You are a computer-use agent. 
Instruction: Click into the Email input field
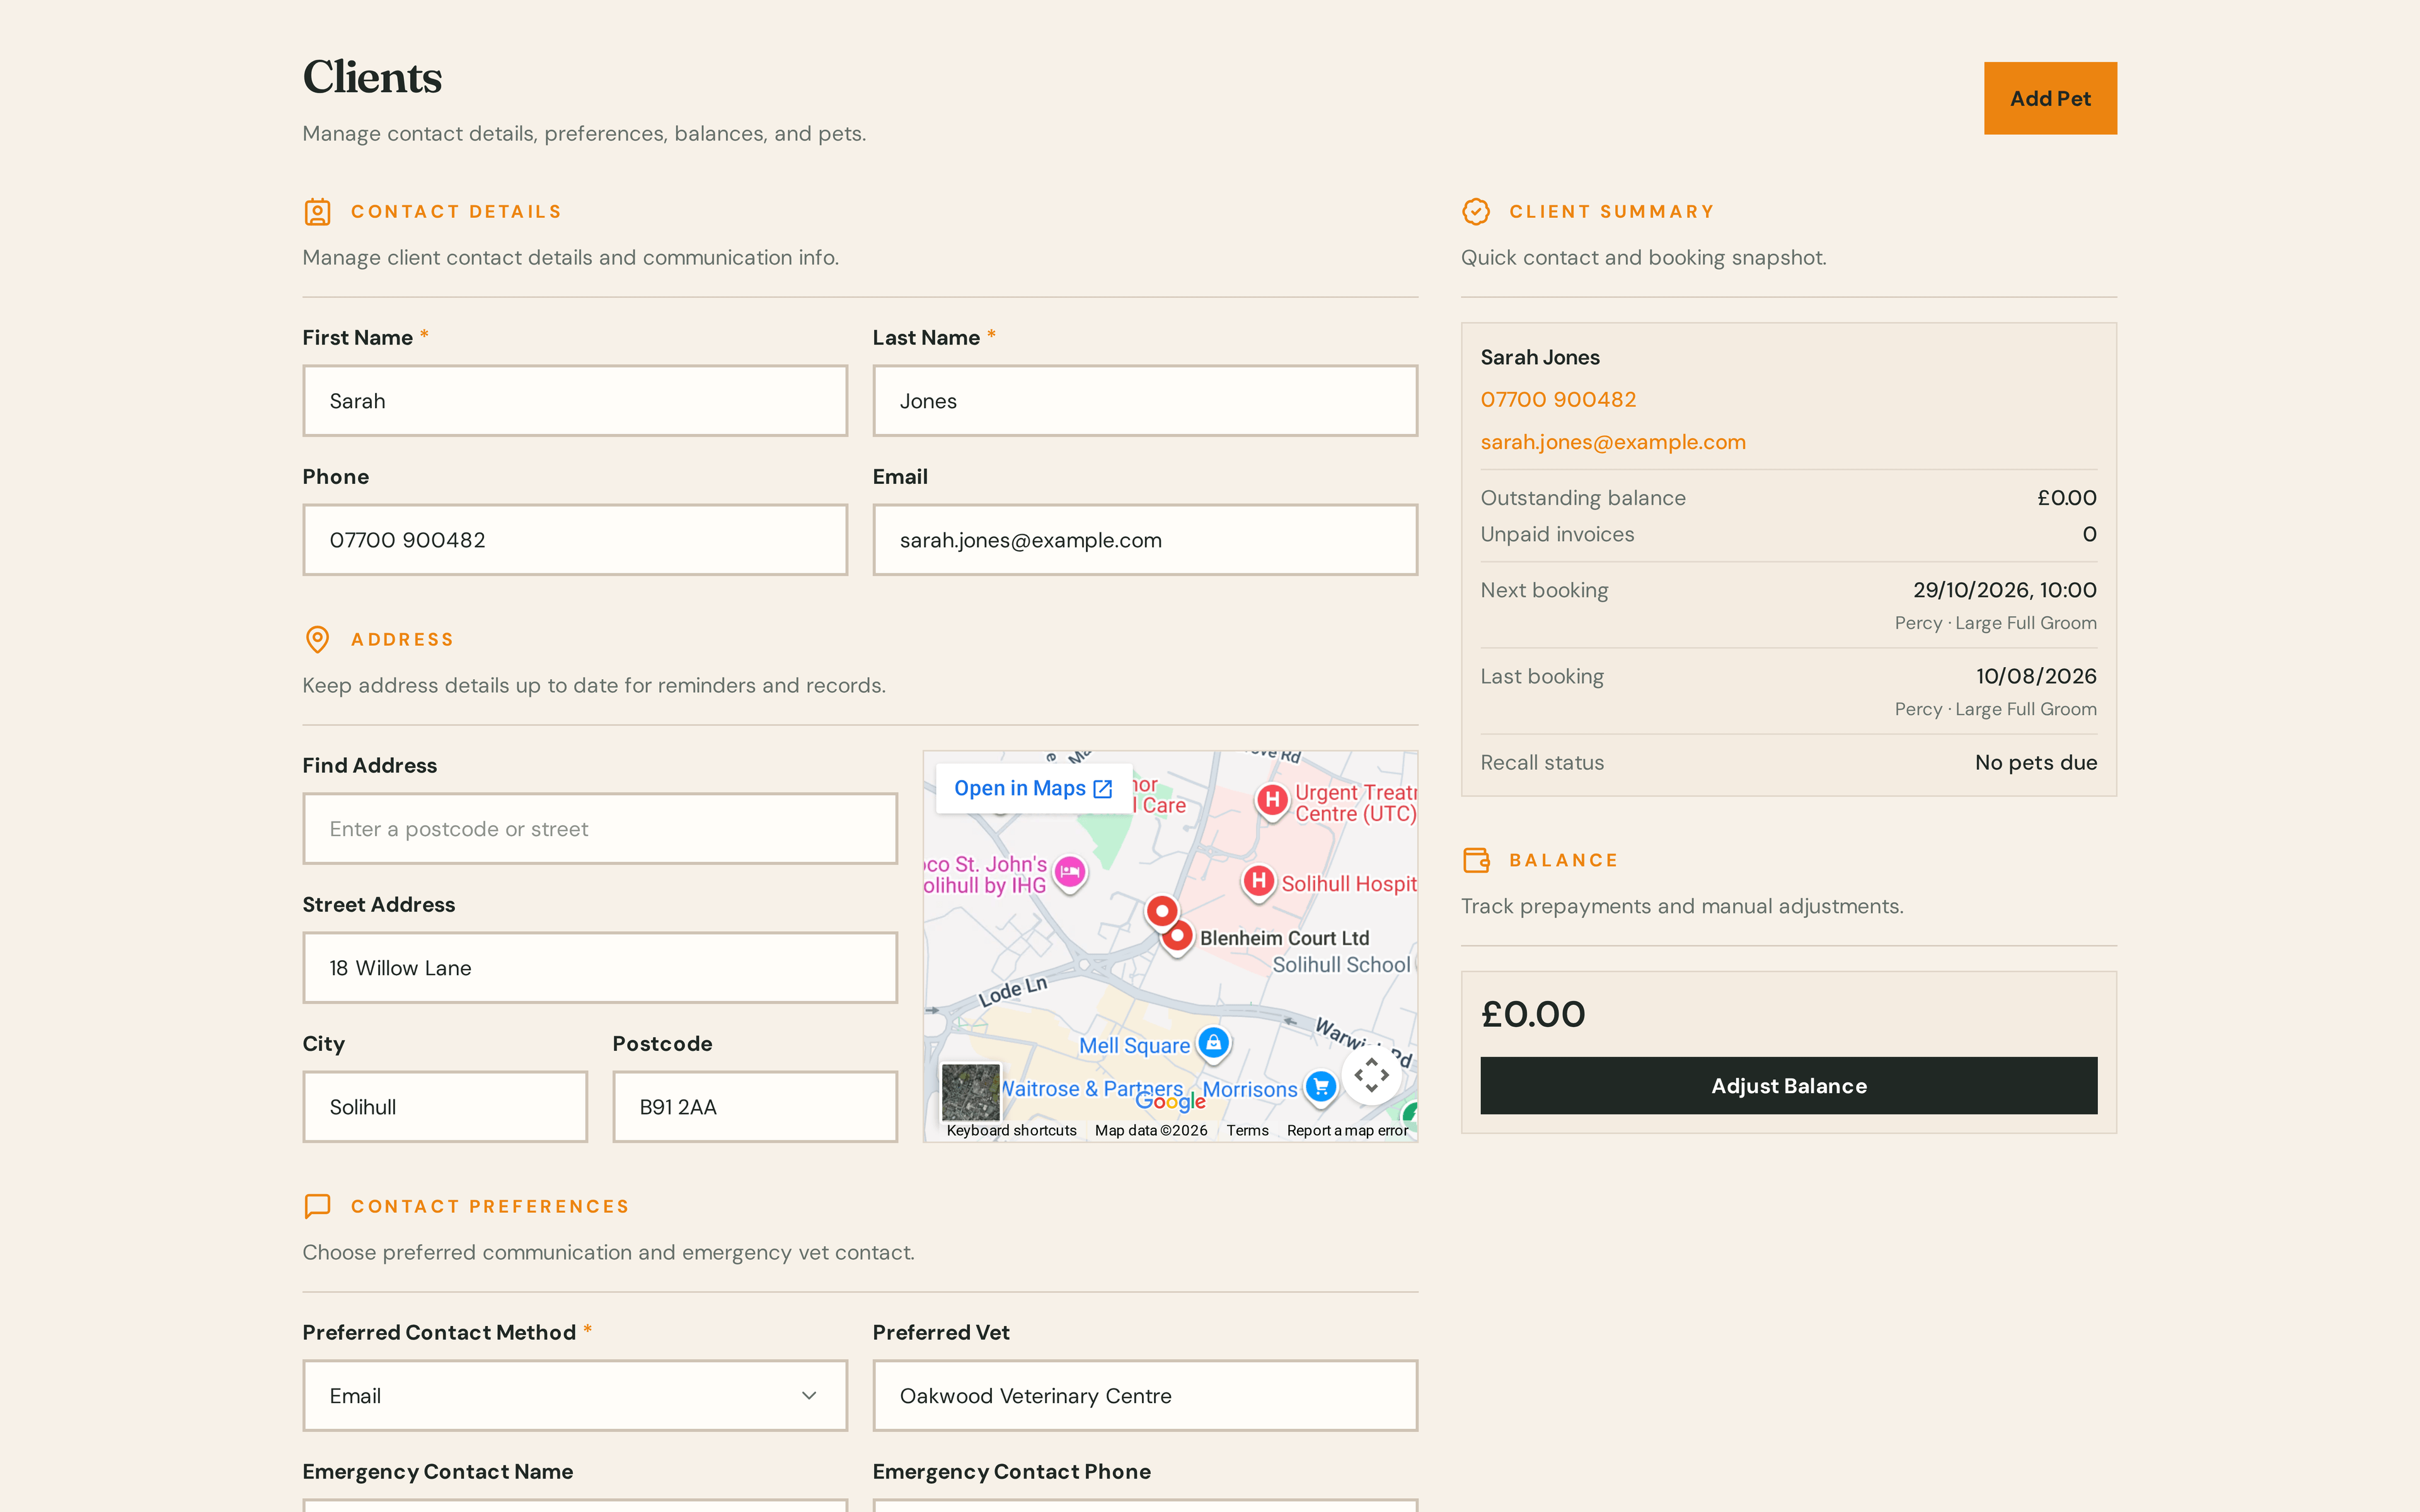pos(1145,540)
